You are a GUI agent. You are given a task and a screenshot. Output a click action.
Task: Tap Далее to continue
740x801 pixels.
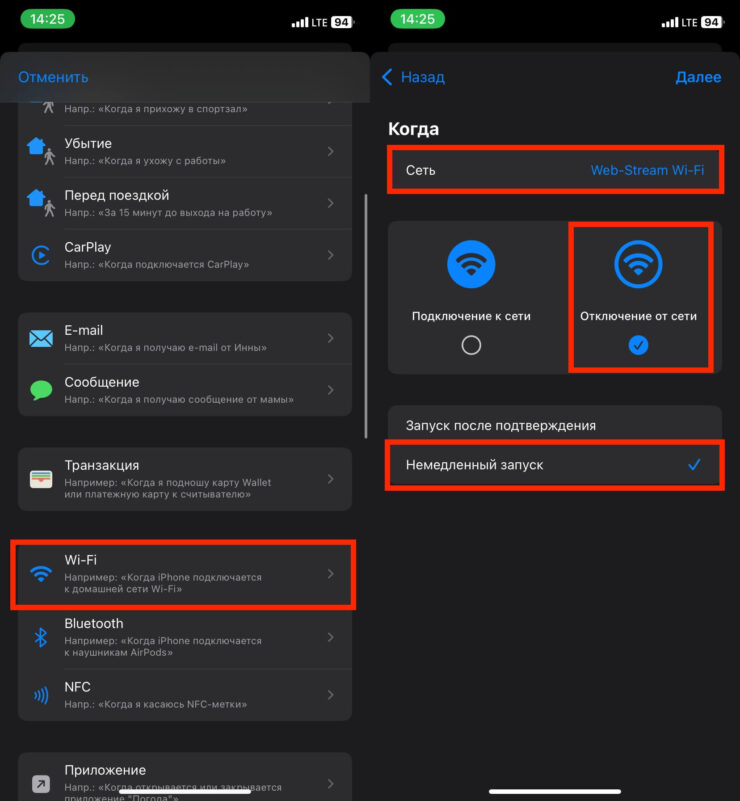click(698, 77)
